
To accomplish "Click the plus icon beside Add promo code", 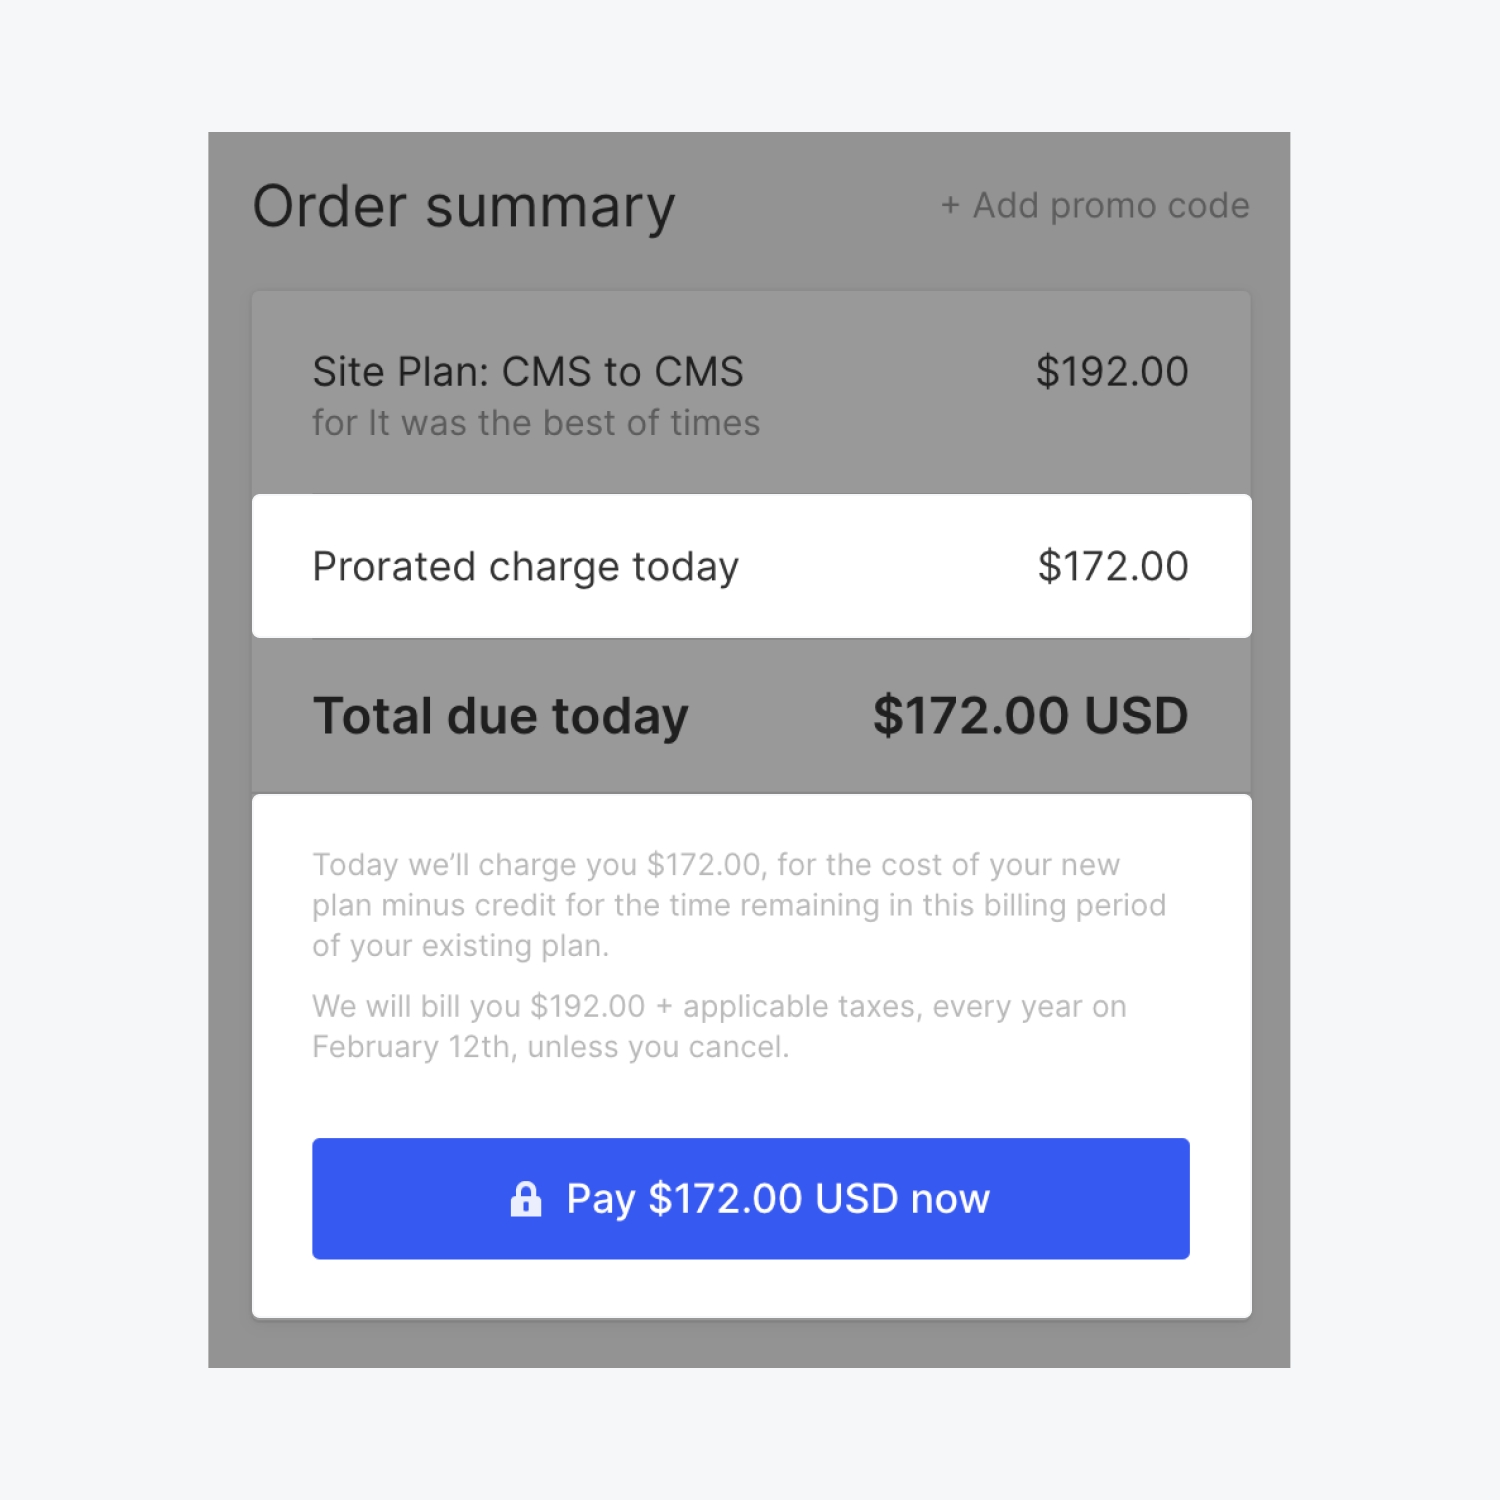I will tap(950, 206).
